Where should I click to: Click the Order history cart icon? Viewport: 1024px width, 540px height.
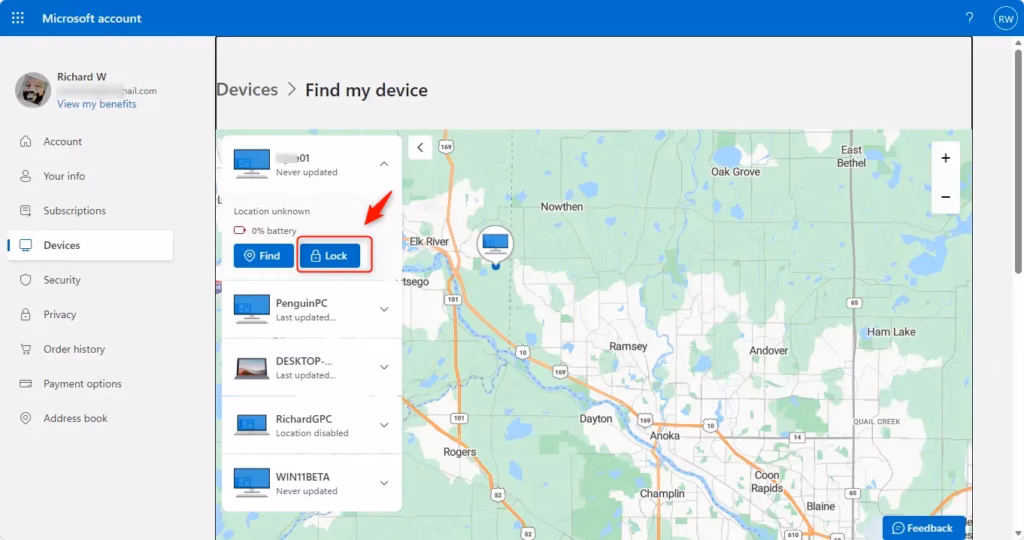pos(25,349)
